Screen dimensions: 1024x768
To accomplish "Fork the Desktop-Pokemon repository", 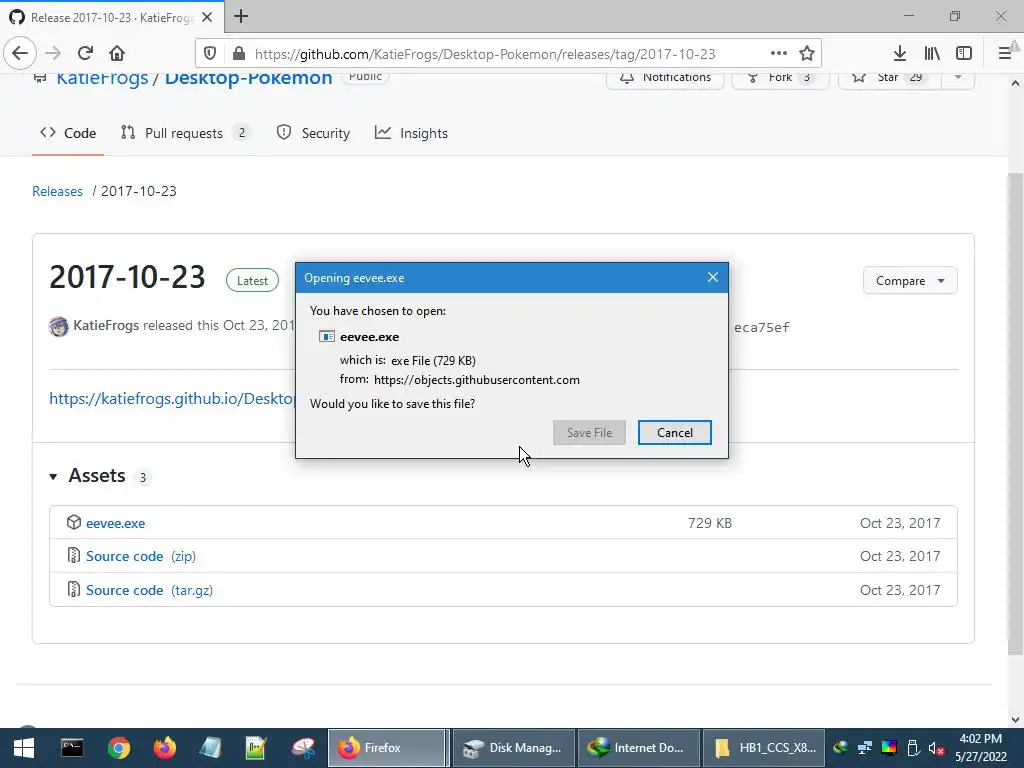I will pos(780,78).
